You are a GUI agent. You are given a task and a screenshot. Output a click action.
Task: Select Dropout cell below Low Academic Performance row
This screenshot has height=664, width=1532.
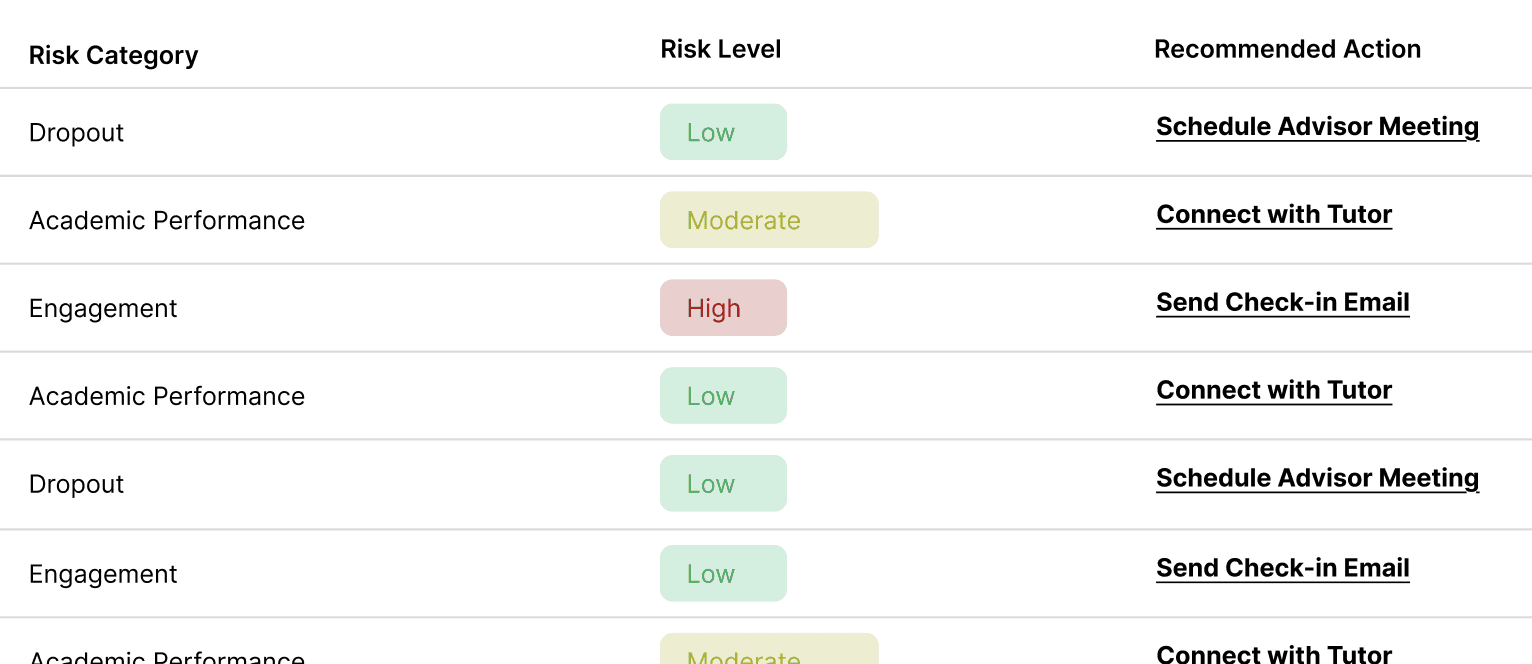76,484
